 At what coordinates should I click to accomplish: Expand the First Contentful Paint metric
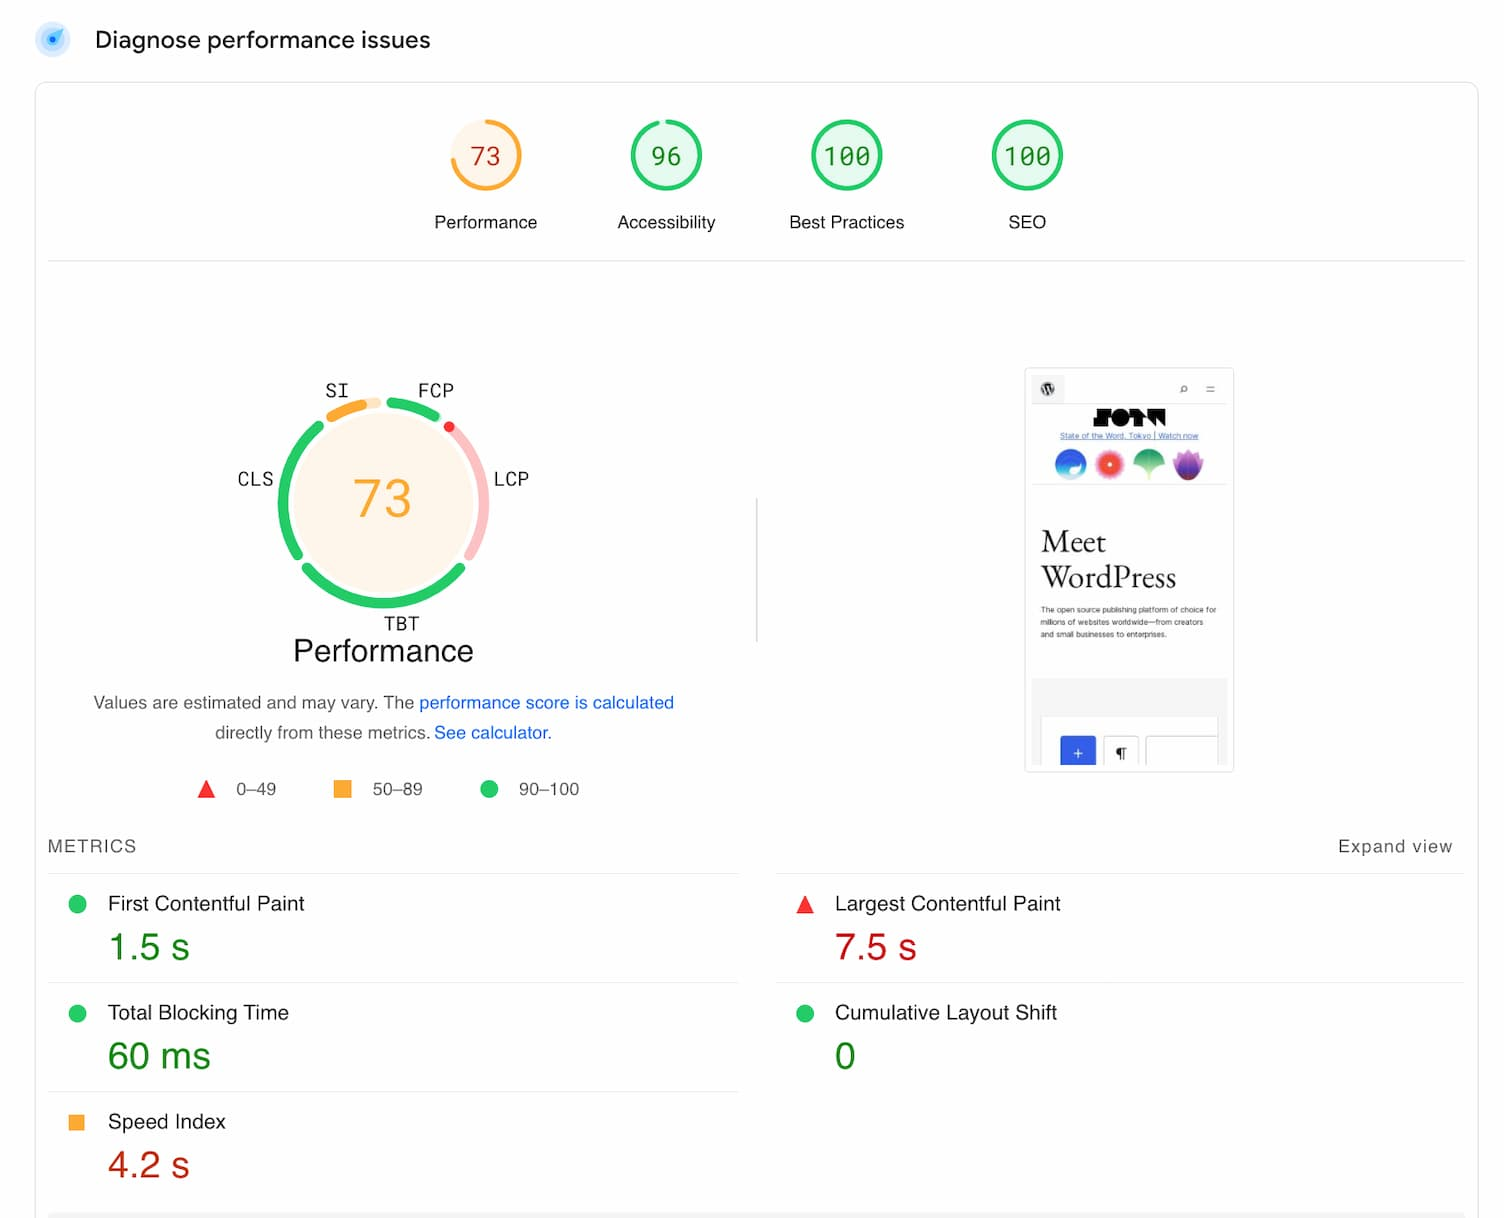[206, 904]
